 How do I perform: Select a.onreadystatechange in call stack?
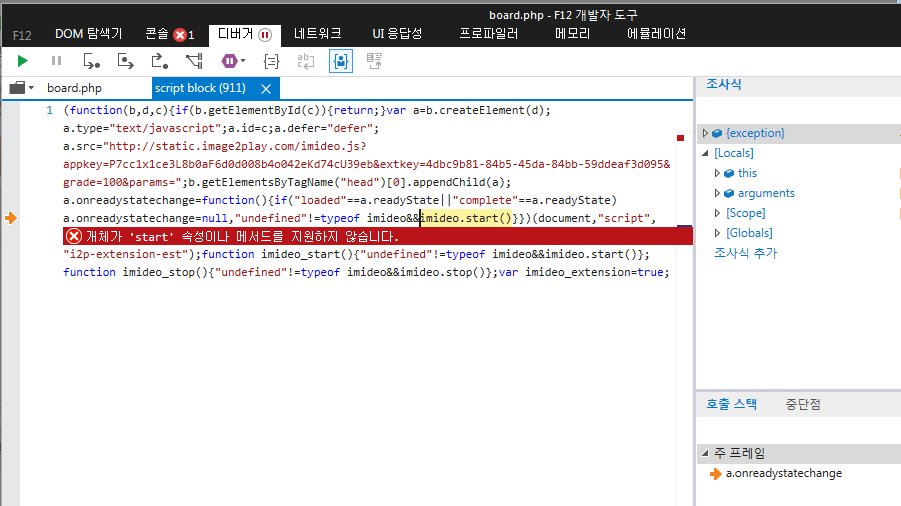click(783, 473)
